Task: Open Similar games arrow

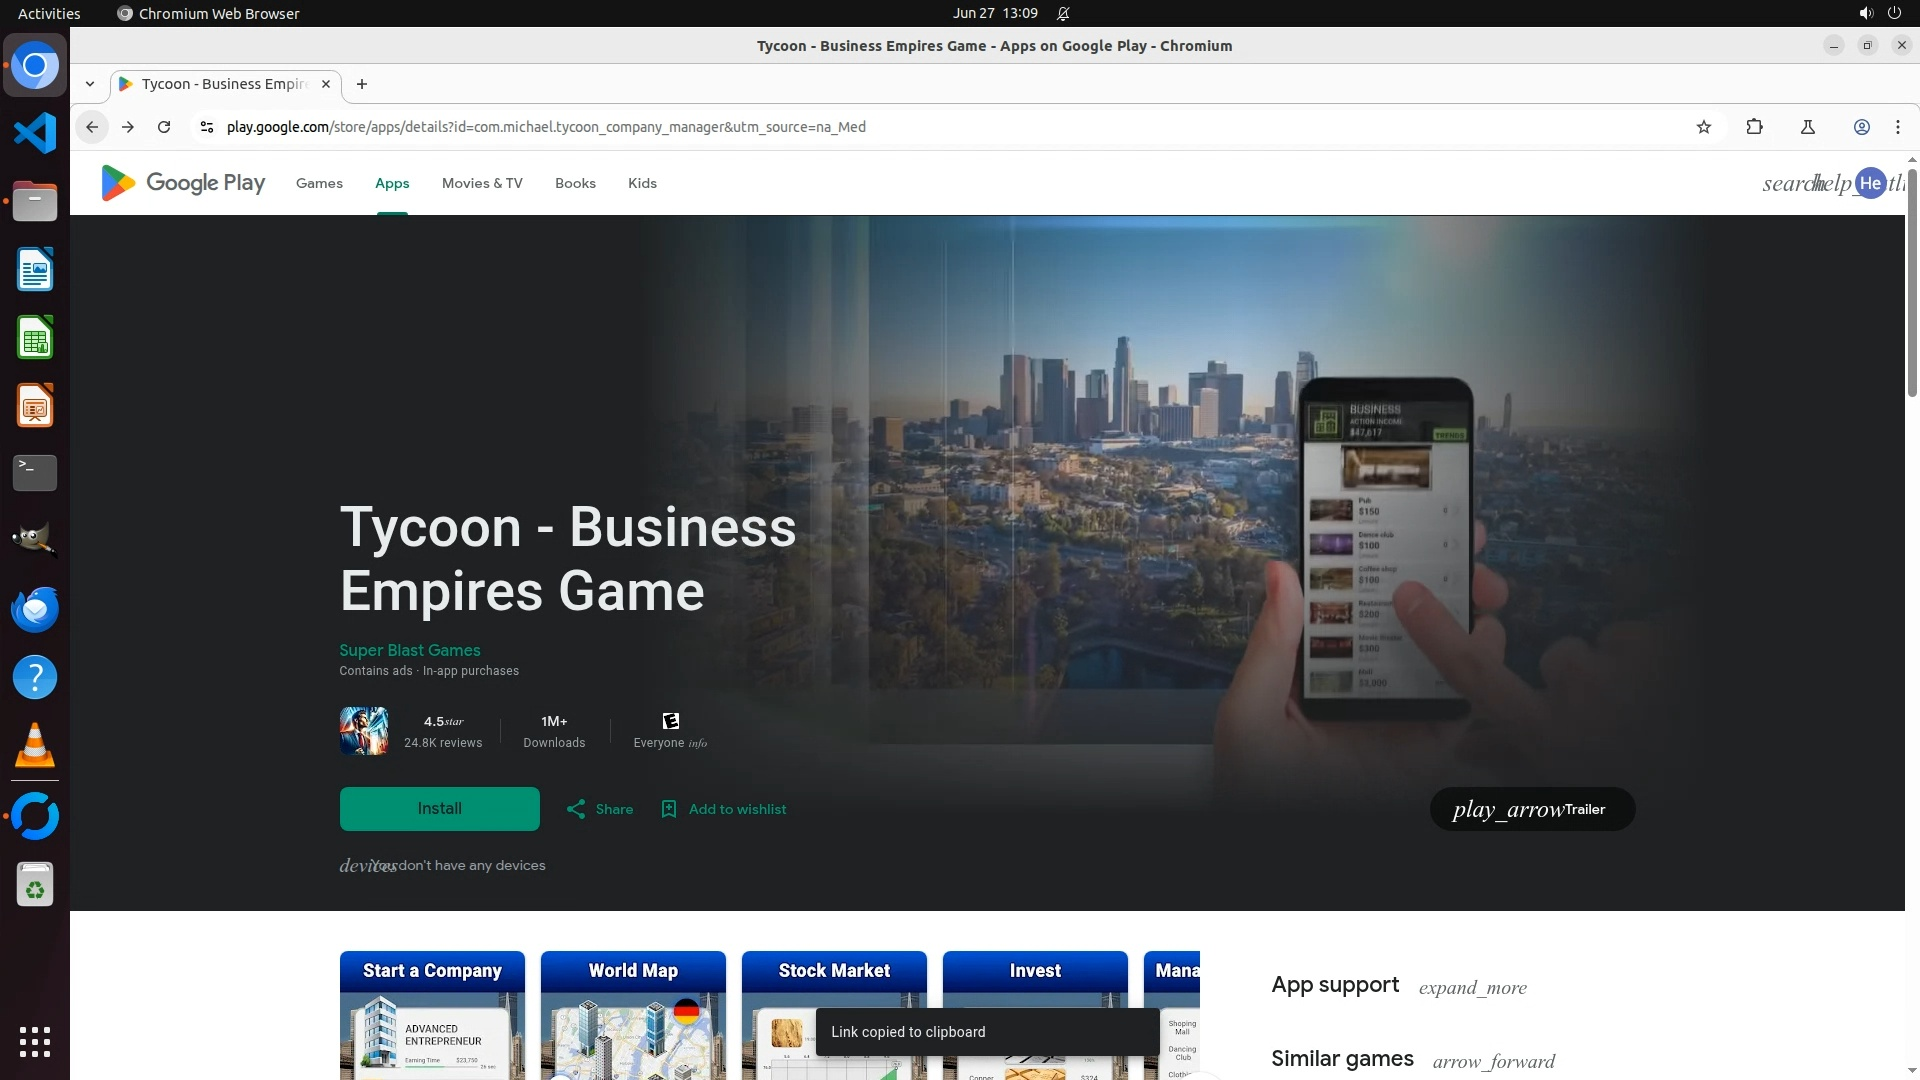Action: [x=1493, y=1061]
